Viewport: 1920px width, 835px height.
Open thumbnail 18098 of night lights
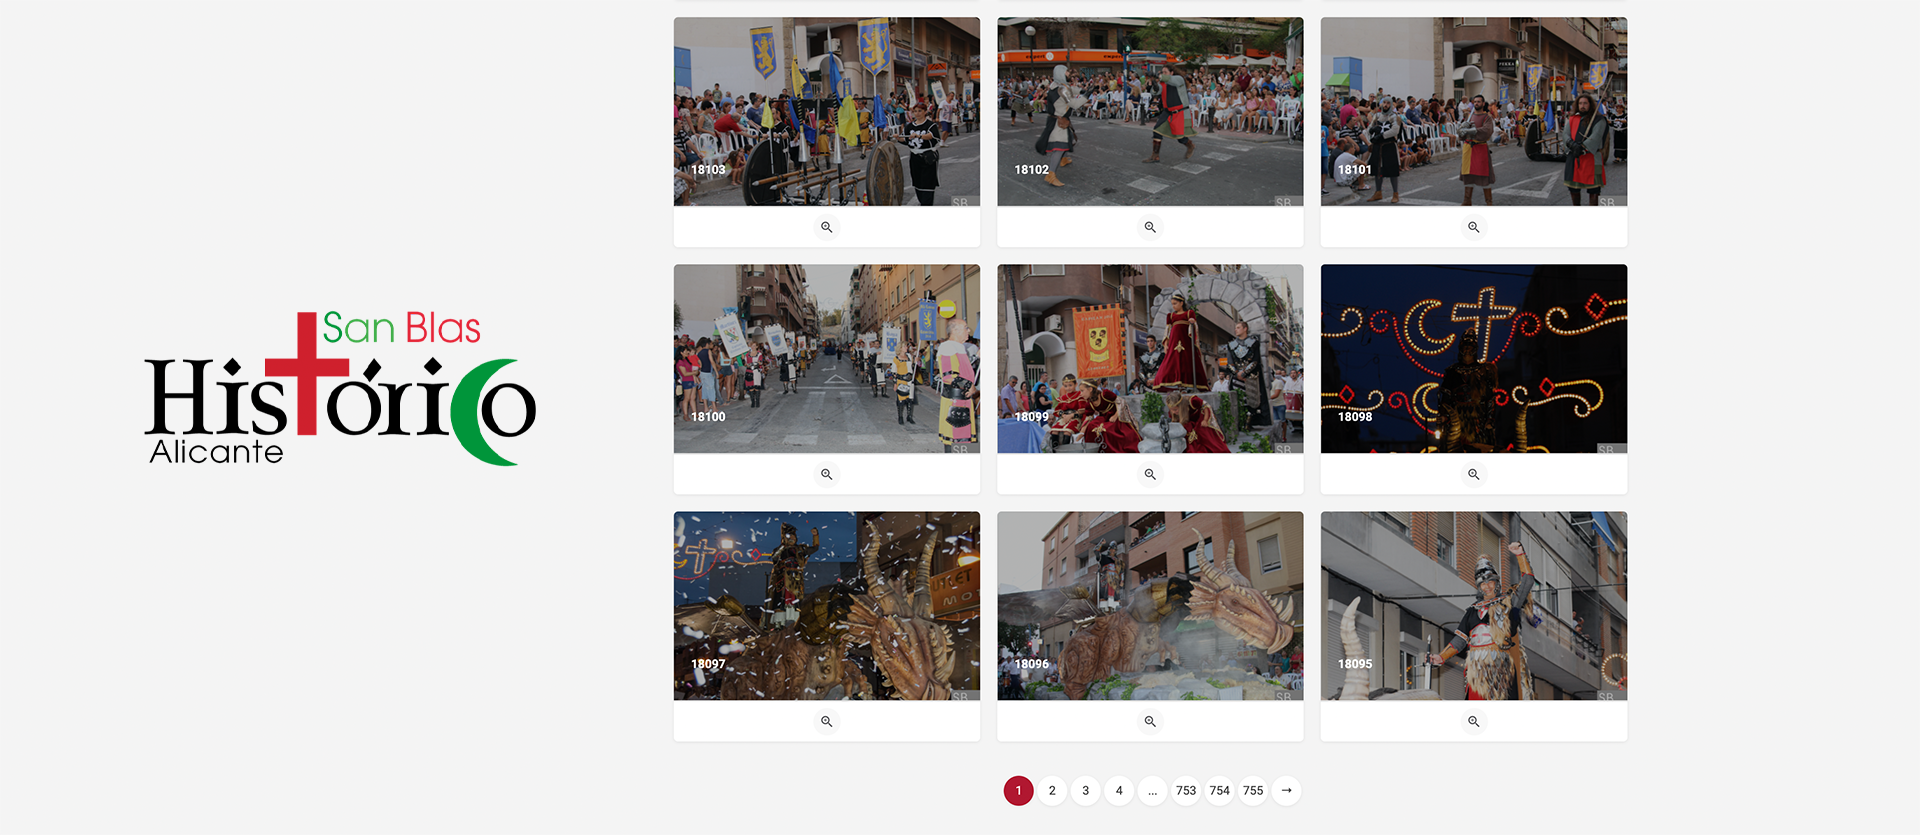pos(1473,358)
